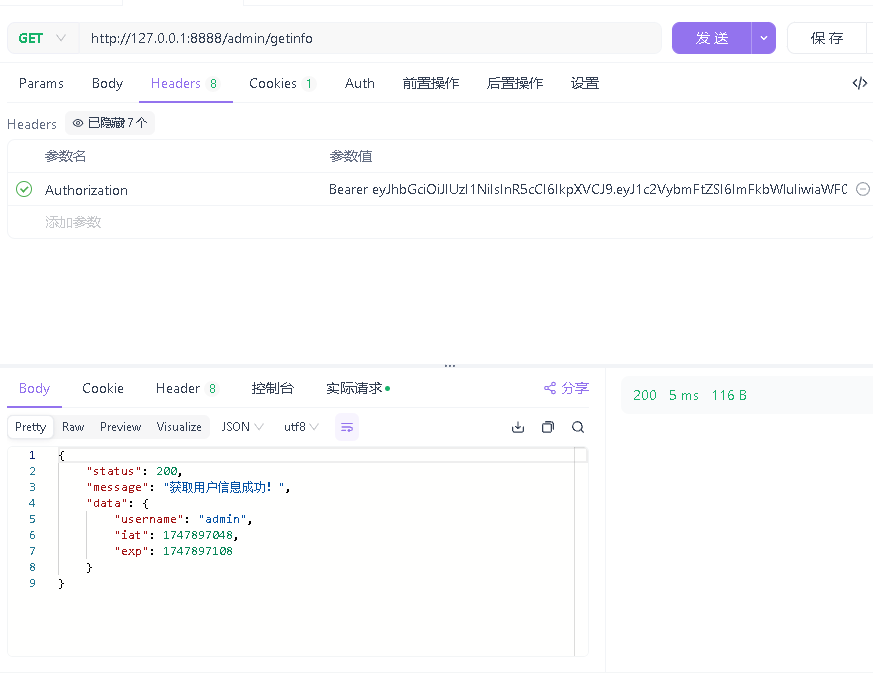Switch to the Cookies tab
Viewport: 873px width, 675px height.
tap(273, 83)
